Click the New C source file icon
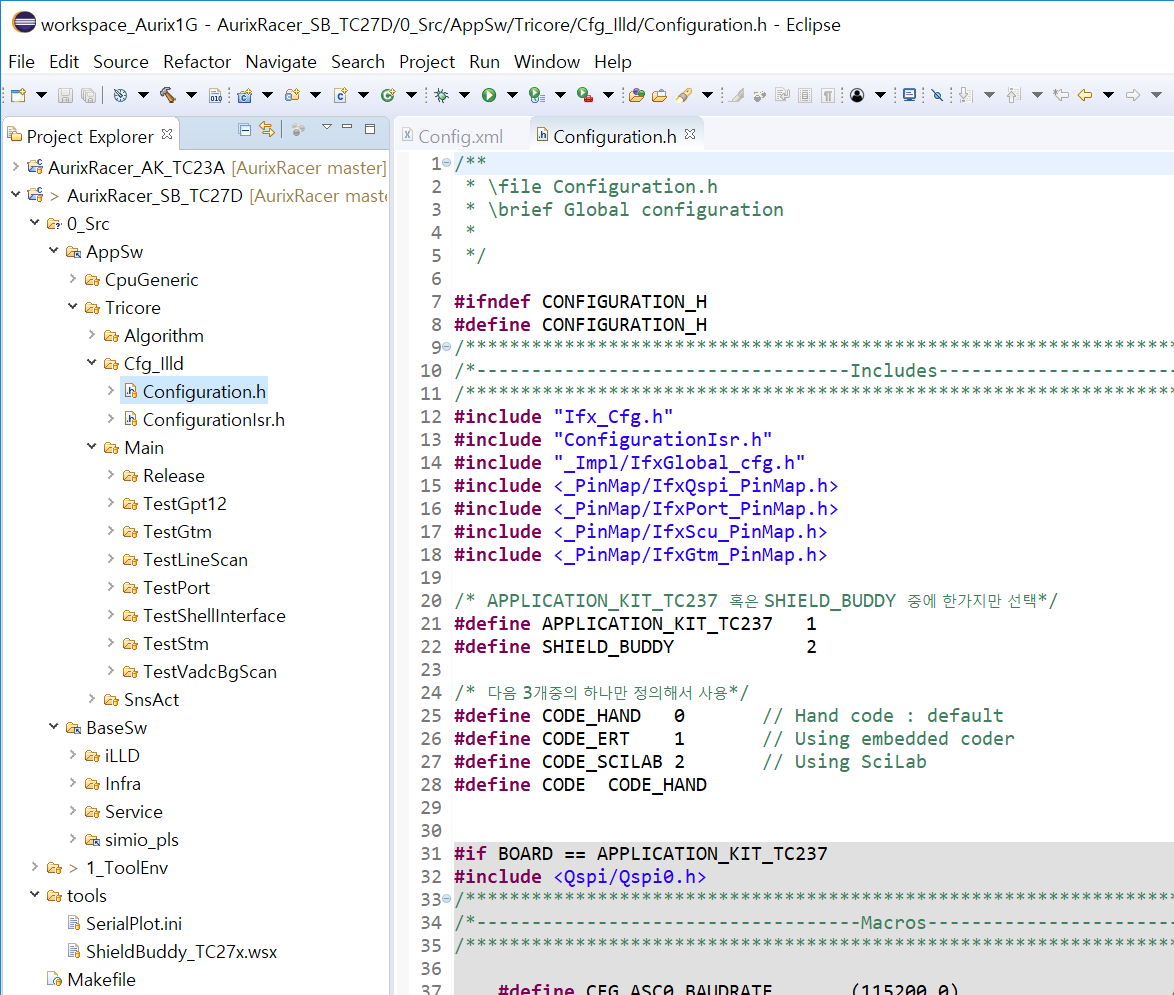The width and height of the screenshot is (1174, 995). point(340,95)
